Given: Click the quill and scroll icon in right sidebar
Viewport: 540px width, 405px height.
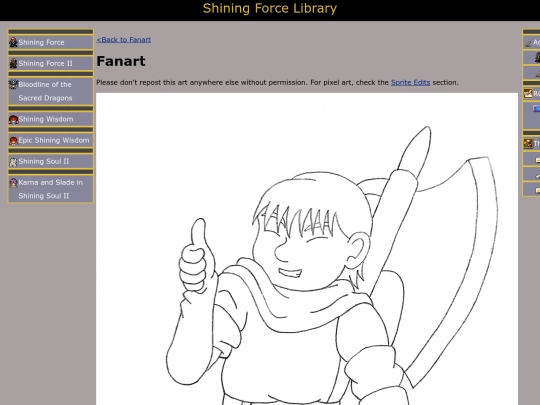Looking at the screenshot, I should pyautogui.click(x=528, y=93).
